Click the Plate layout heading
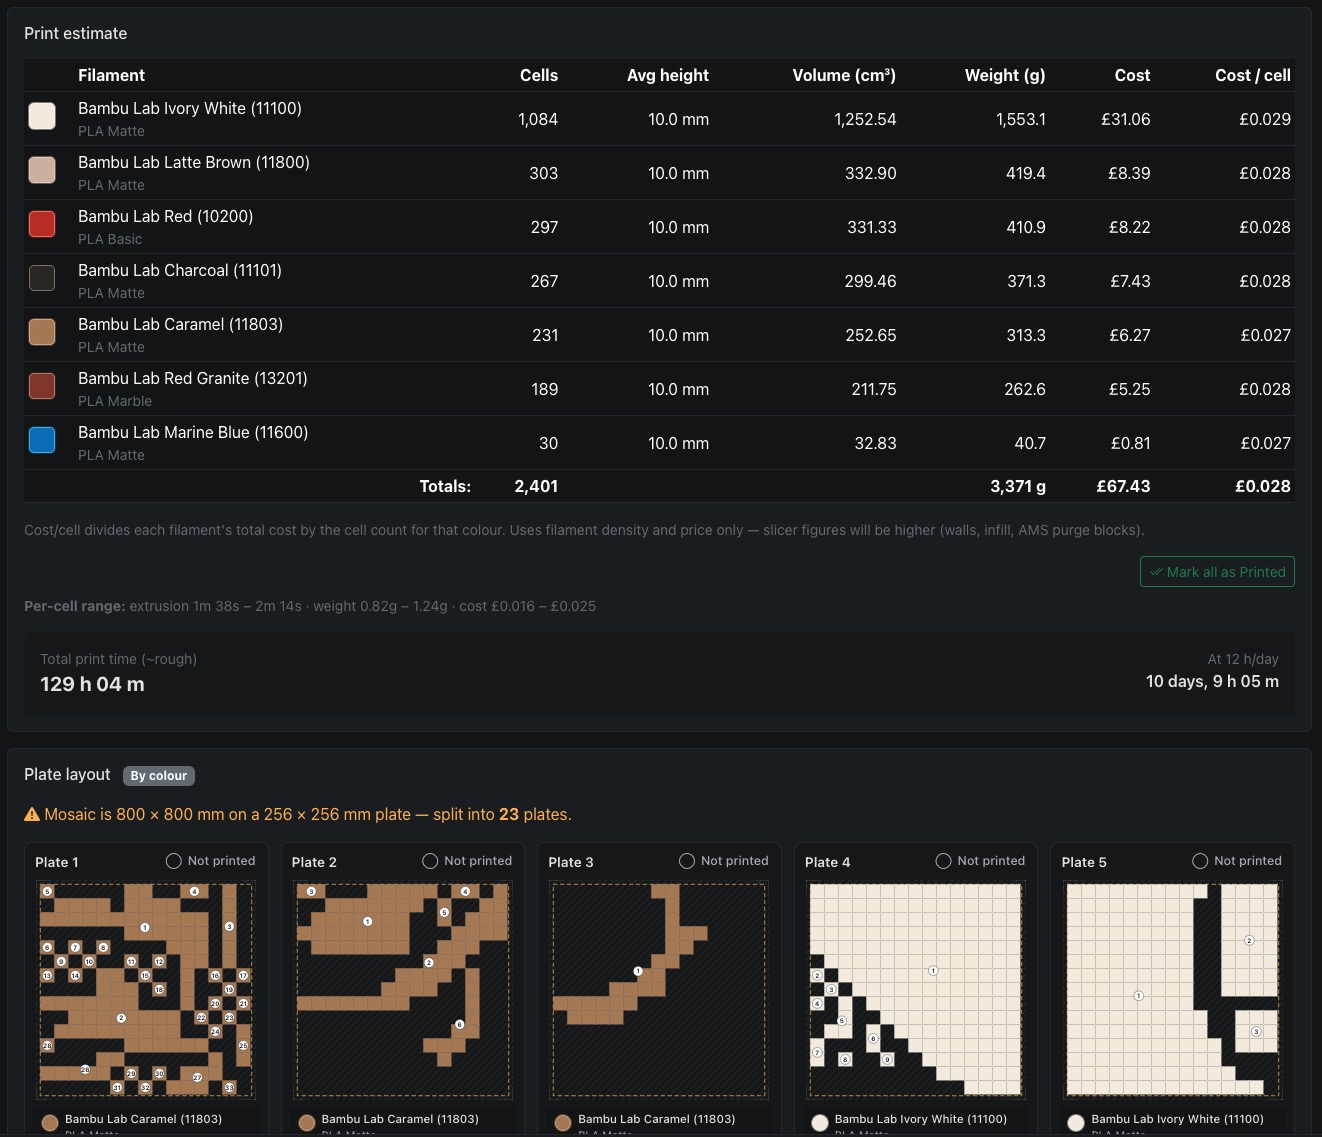1322x1137 pixels. 67,774
